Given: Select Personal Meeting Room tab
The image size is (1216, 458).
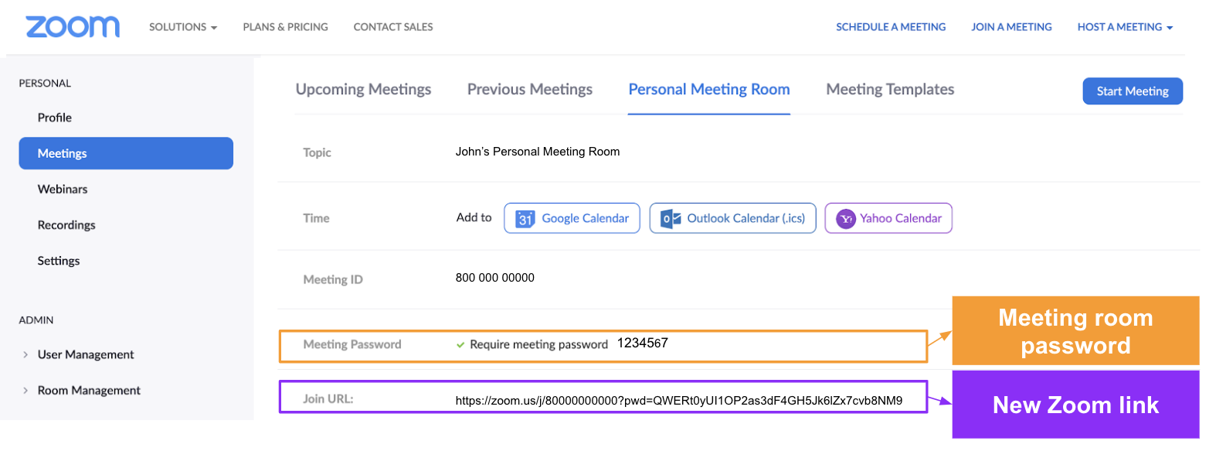Looking at the screenshot, I should pyautogui.click(x=709, y=89).
